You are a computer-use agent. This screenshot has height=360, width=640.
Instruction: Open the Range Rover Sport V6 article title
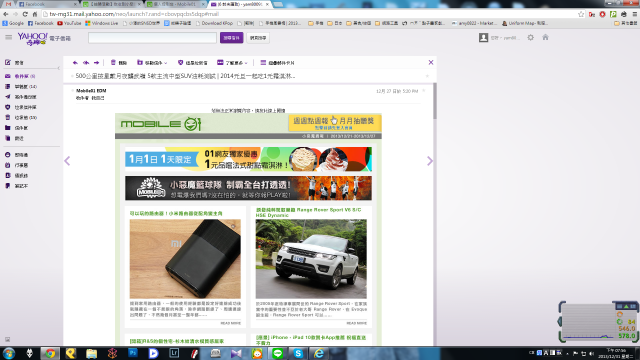[308, 212]
